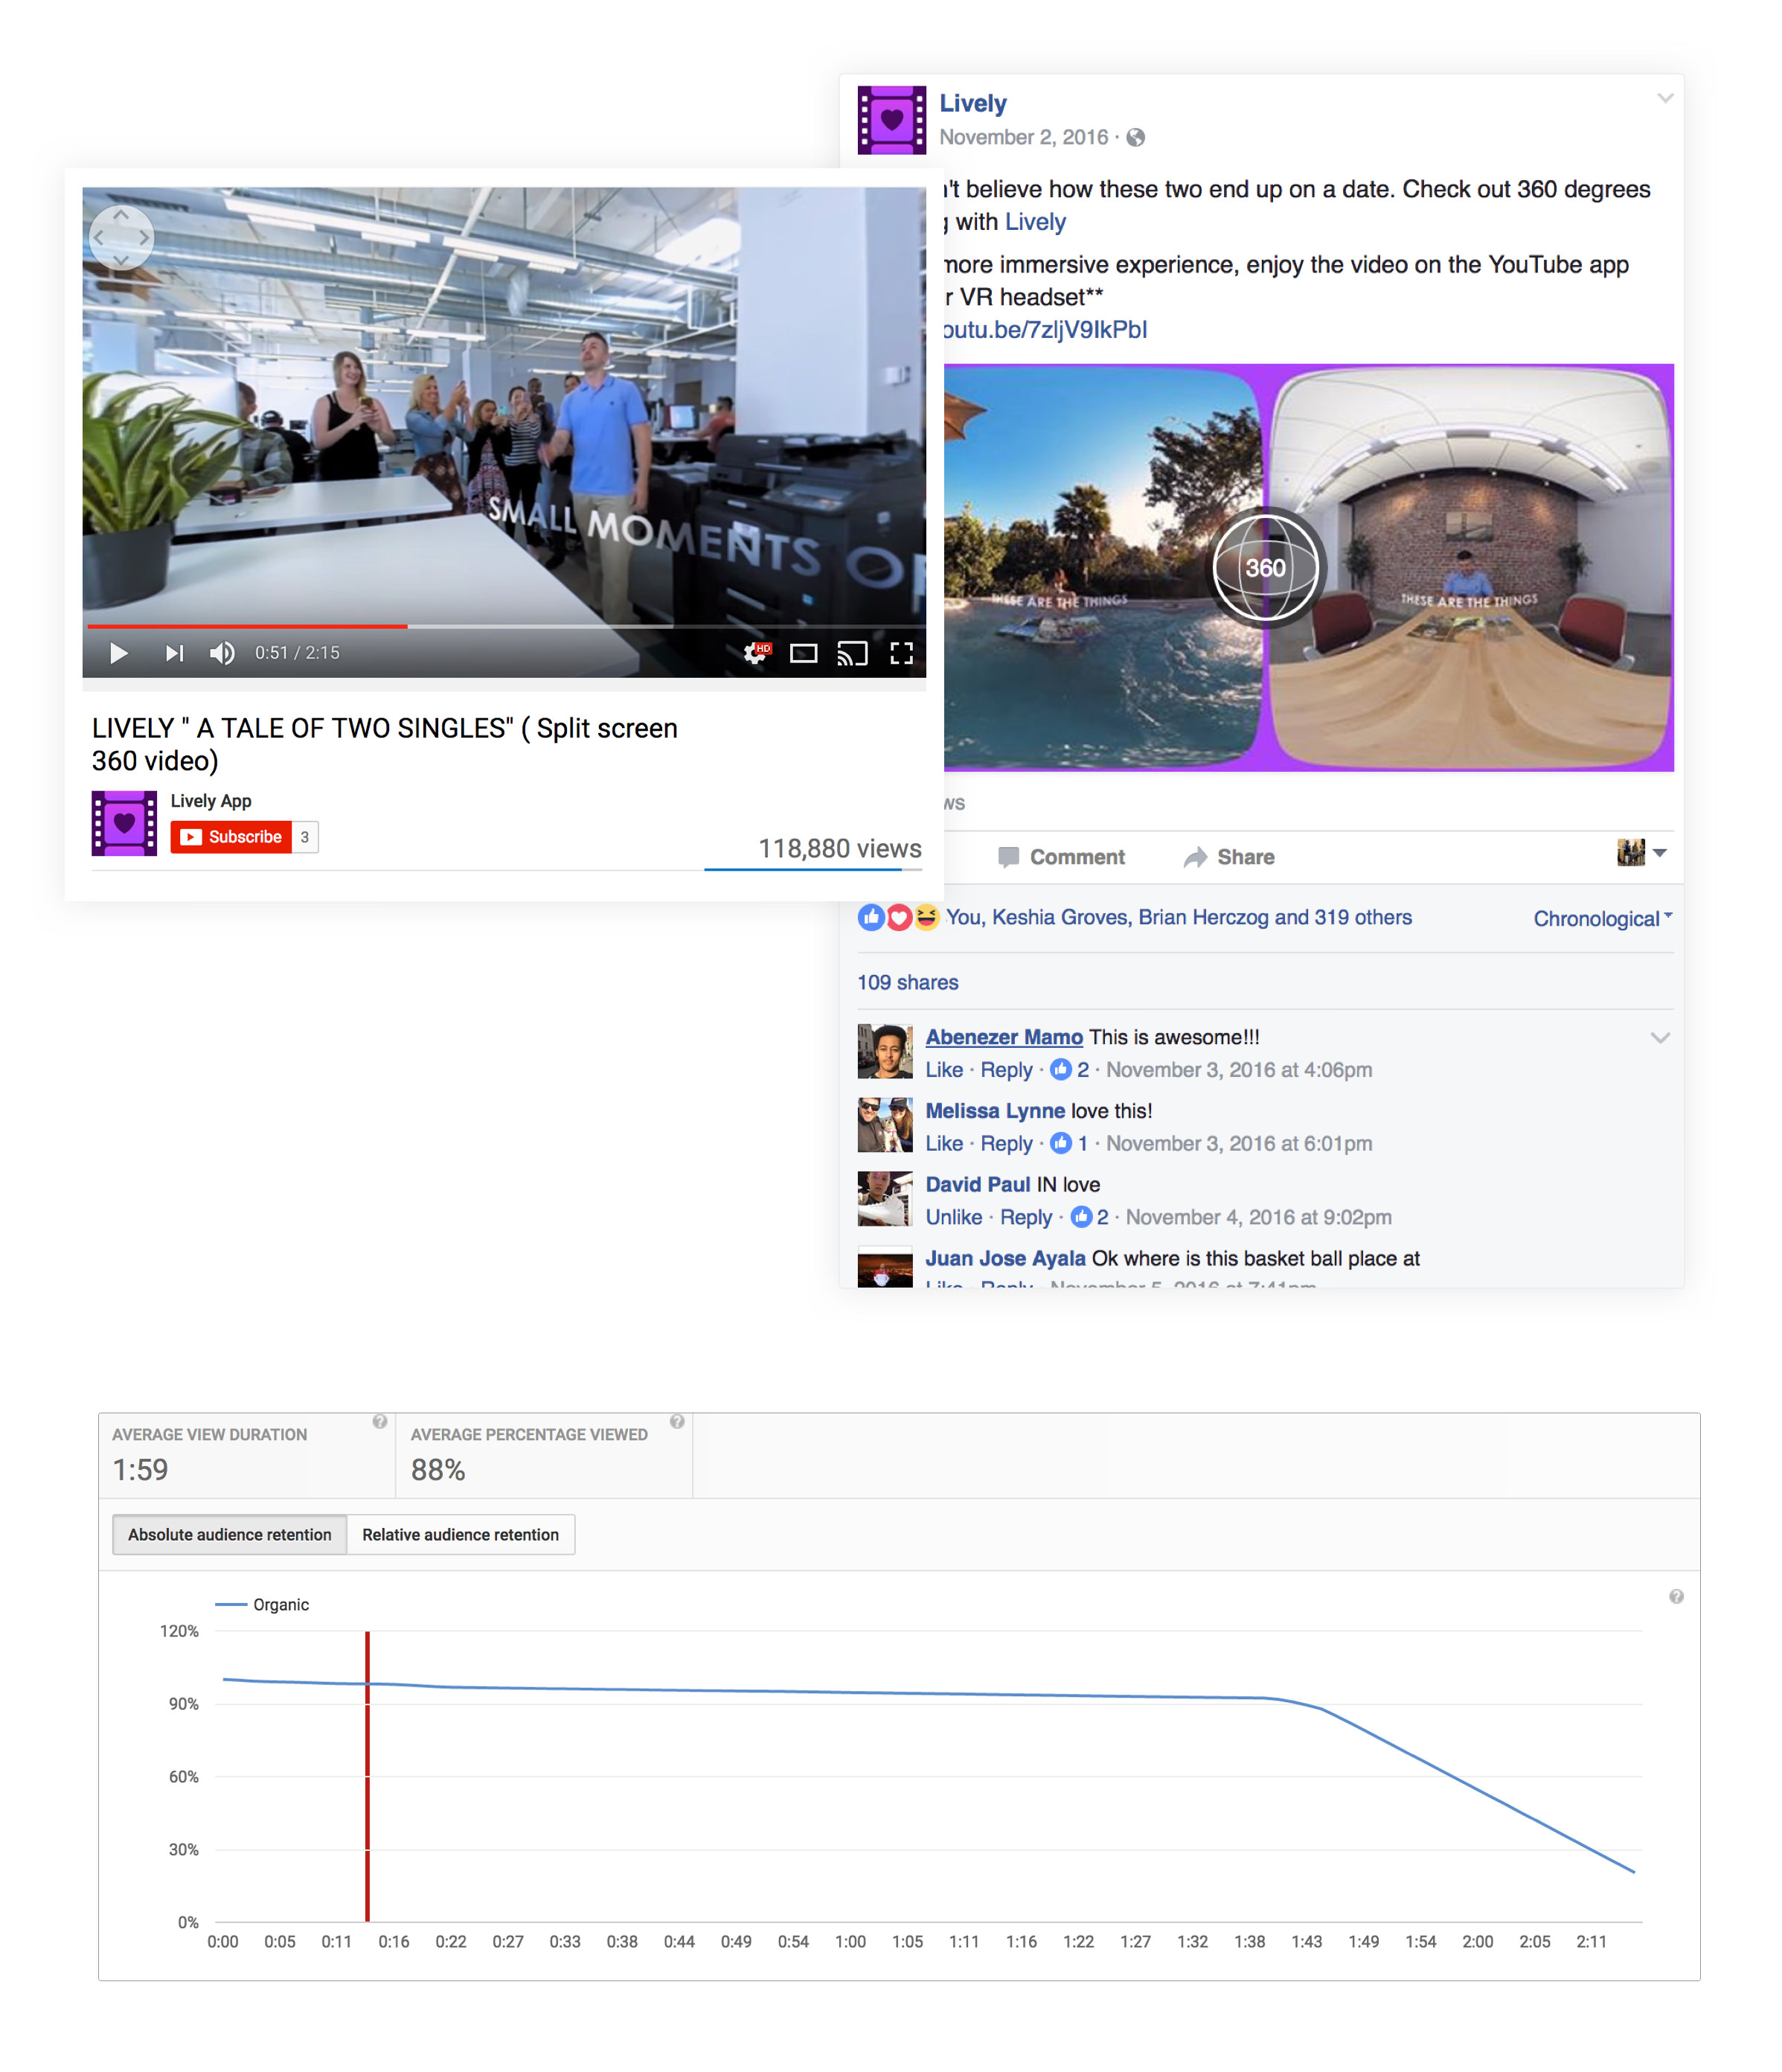1782x2072 pixels.
Task: Unlike David Paul's comment
Action: click(954, 1218)
